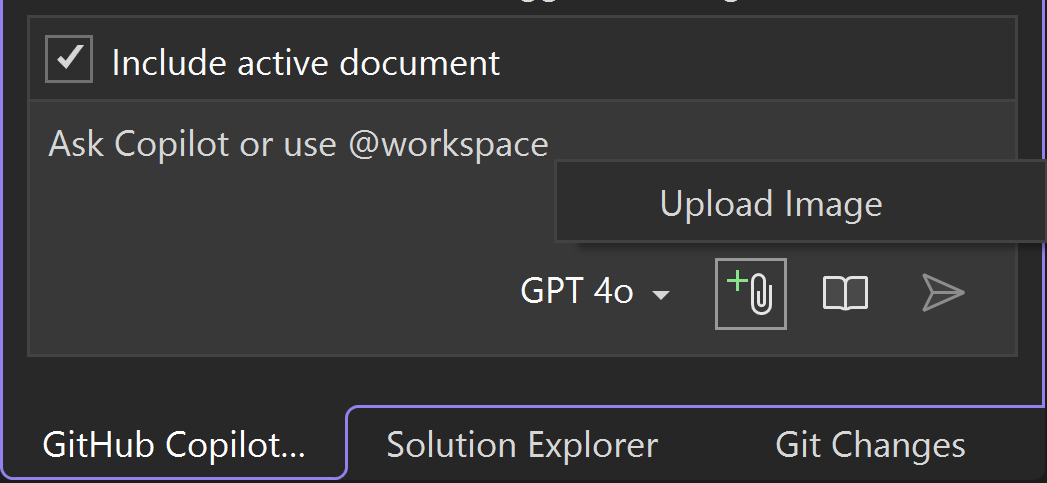Click the Upload Image tooltip

[x=771, y=204]
